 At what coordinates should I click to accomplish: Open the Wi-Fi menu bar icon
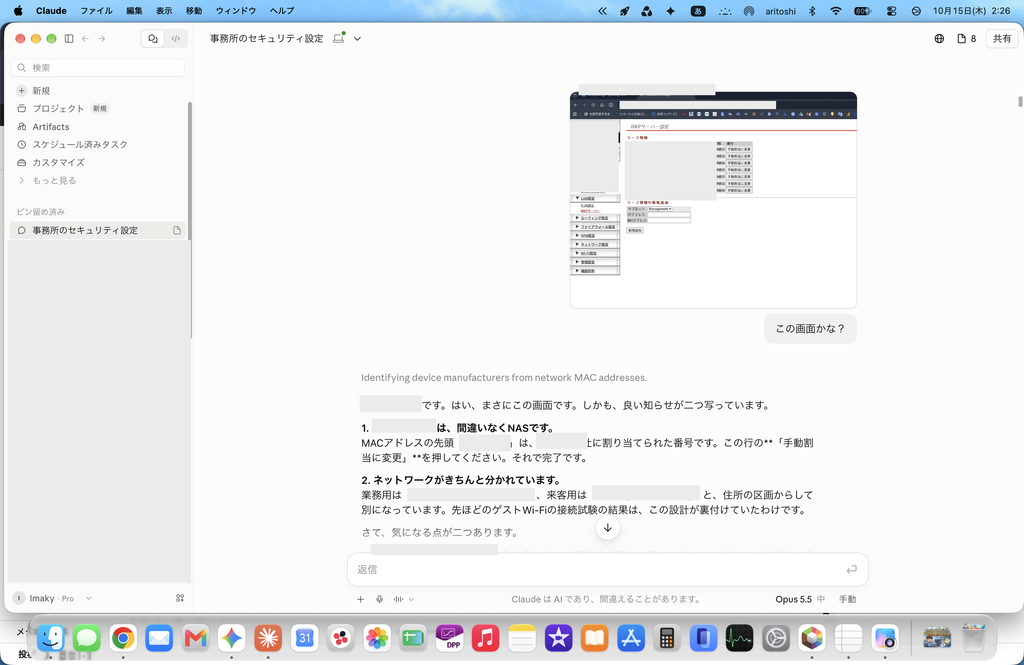click(x=836, y=11)
